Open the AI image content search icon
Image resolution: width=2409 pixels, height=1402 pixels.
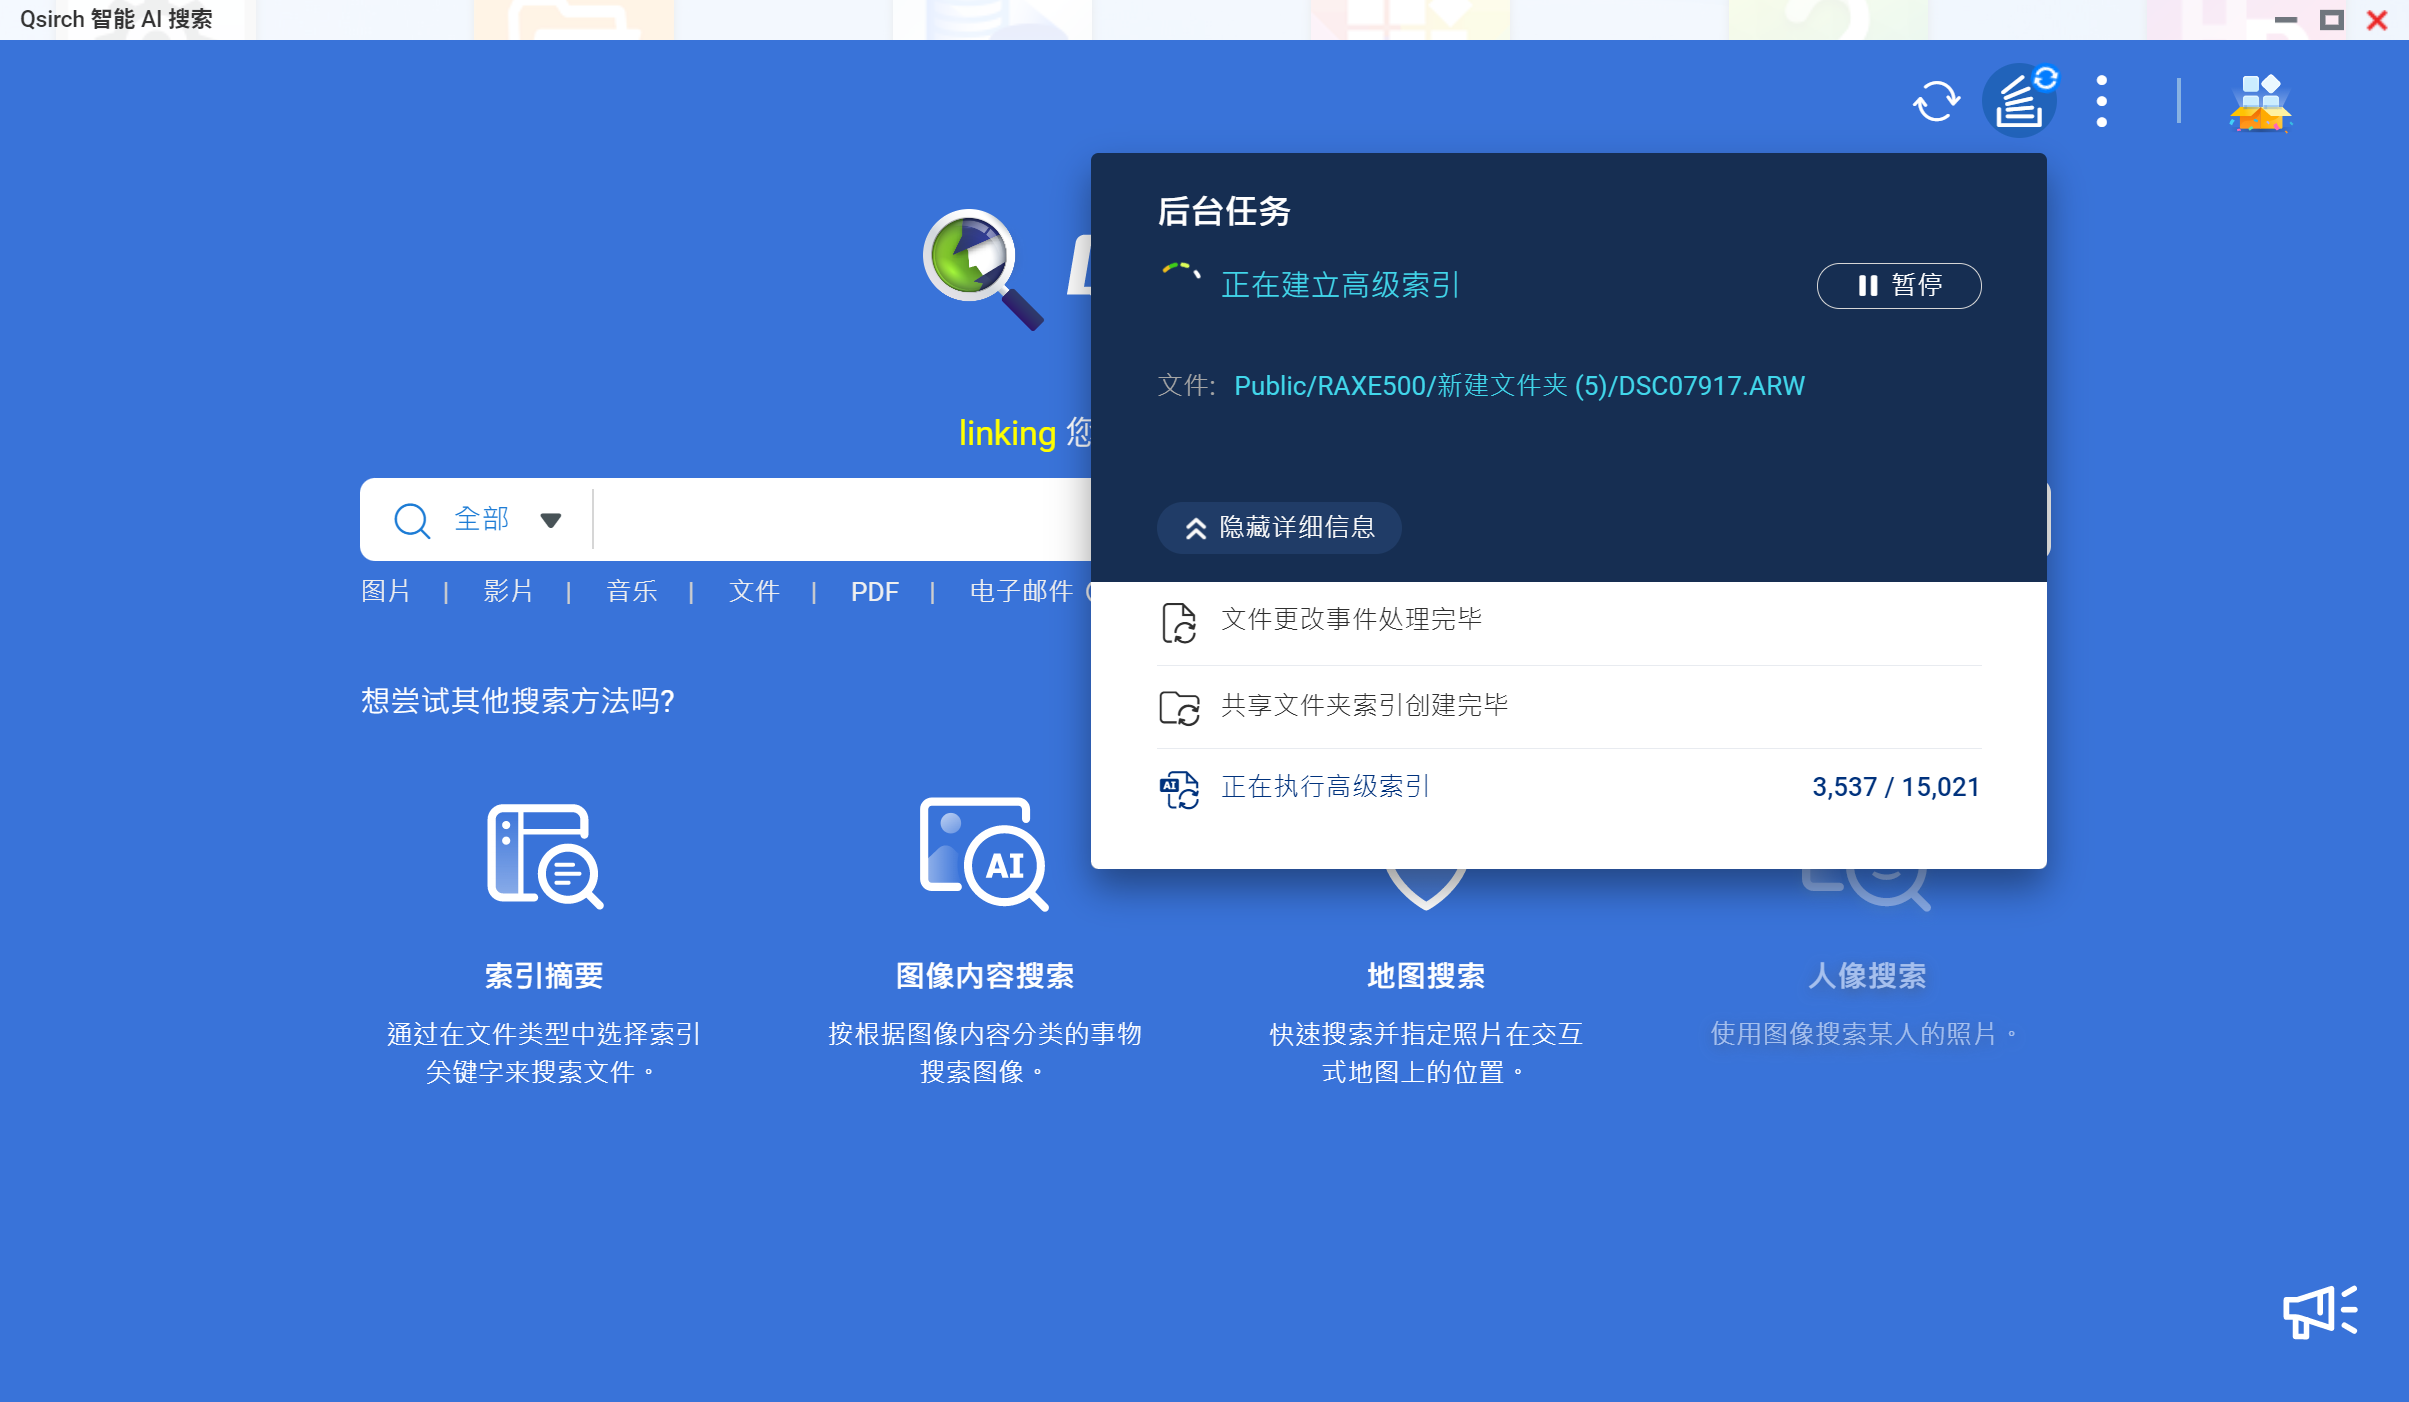click(x=984, y=854)
